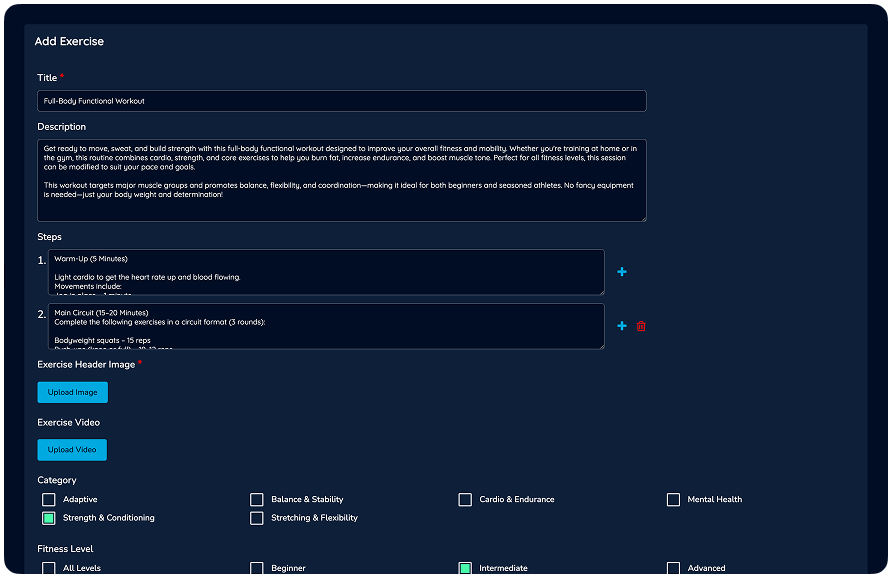Select the Beginner fitness level checkbox
Viewport: 892px width, 578px height.
pyautogui.click(x=257, y=568)
